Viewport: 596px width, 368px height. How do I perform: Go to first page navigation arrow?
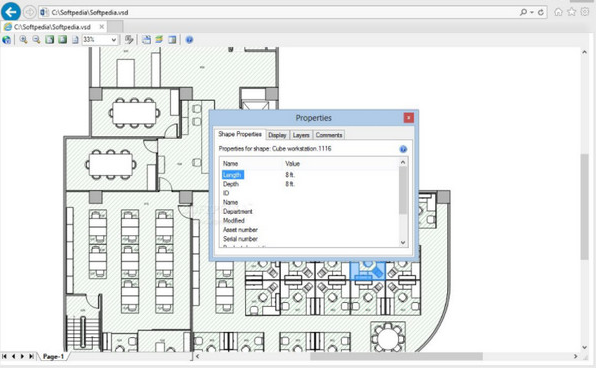4,356
